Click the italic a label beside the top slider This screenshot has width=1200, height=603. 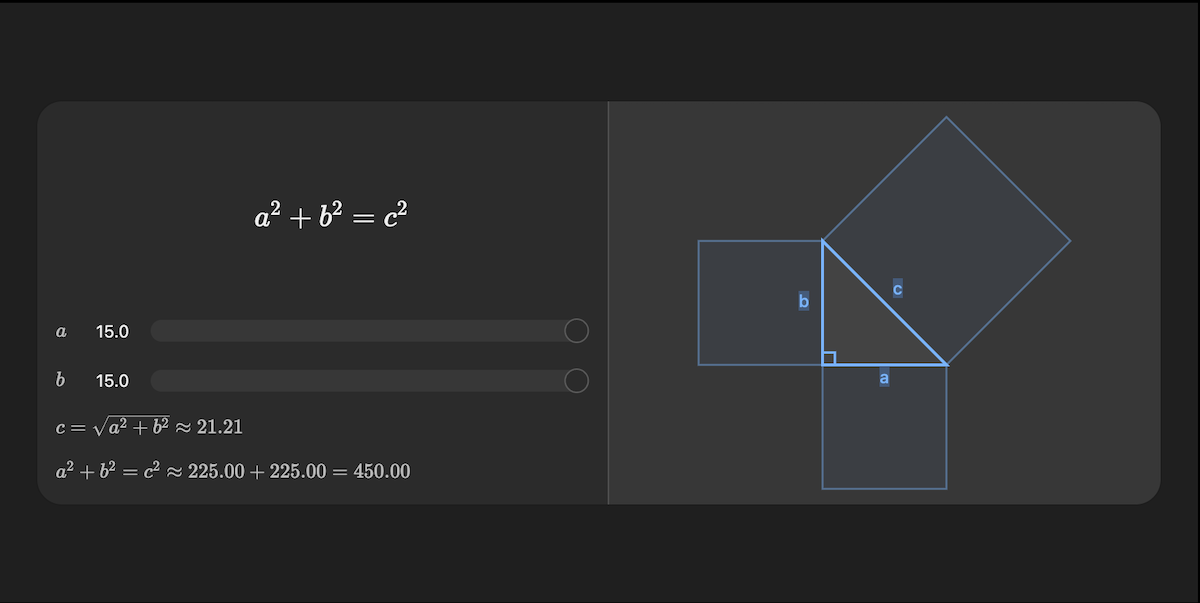[x=60, y=331]
